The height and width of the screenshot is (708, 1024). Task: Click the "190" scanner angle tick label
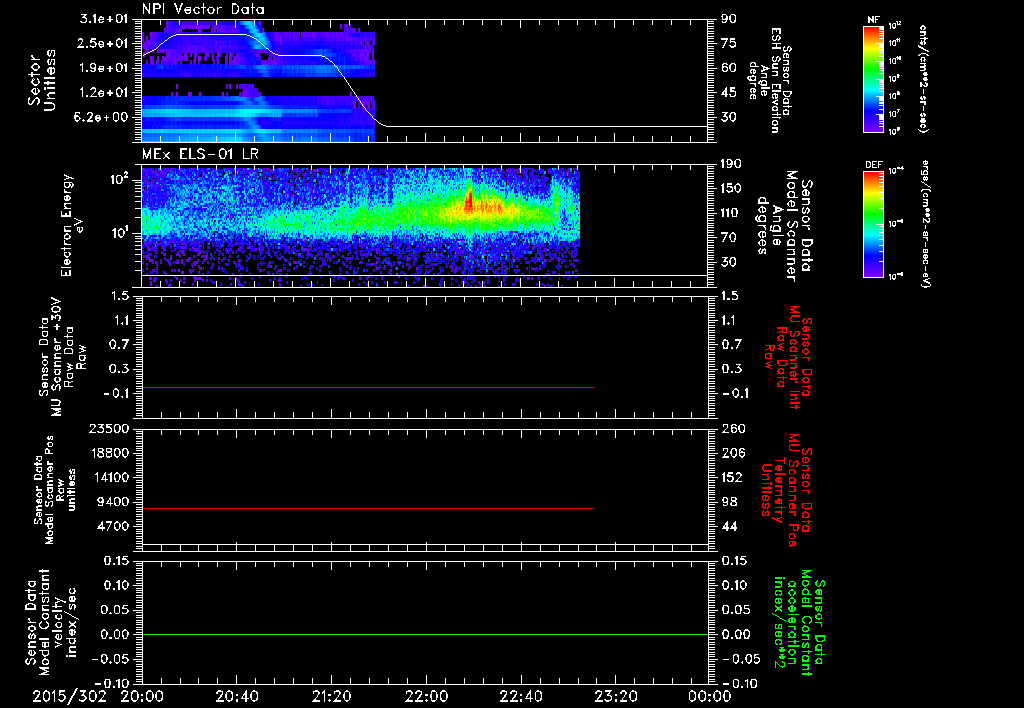pos(732,164)
